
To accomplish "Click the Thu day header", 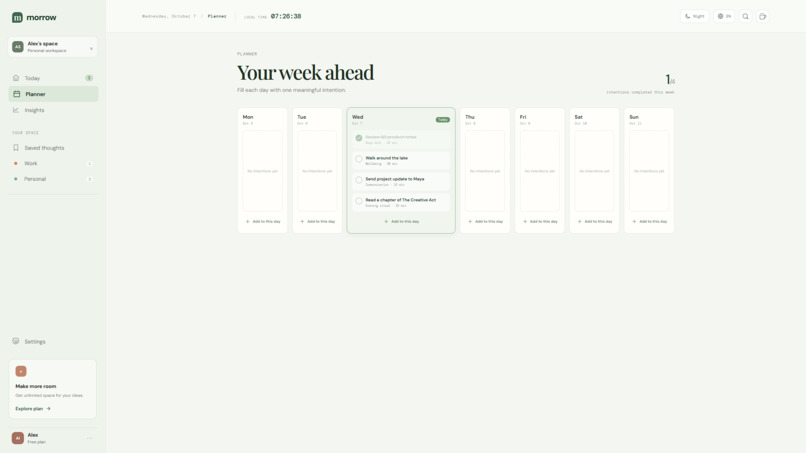I will [470, 119].
